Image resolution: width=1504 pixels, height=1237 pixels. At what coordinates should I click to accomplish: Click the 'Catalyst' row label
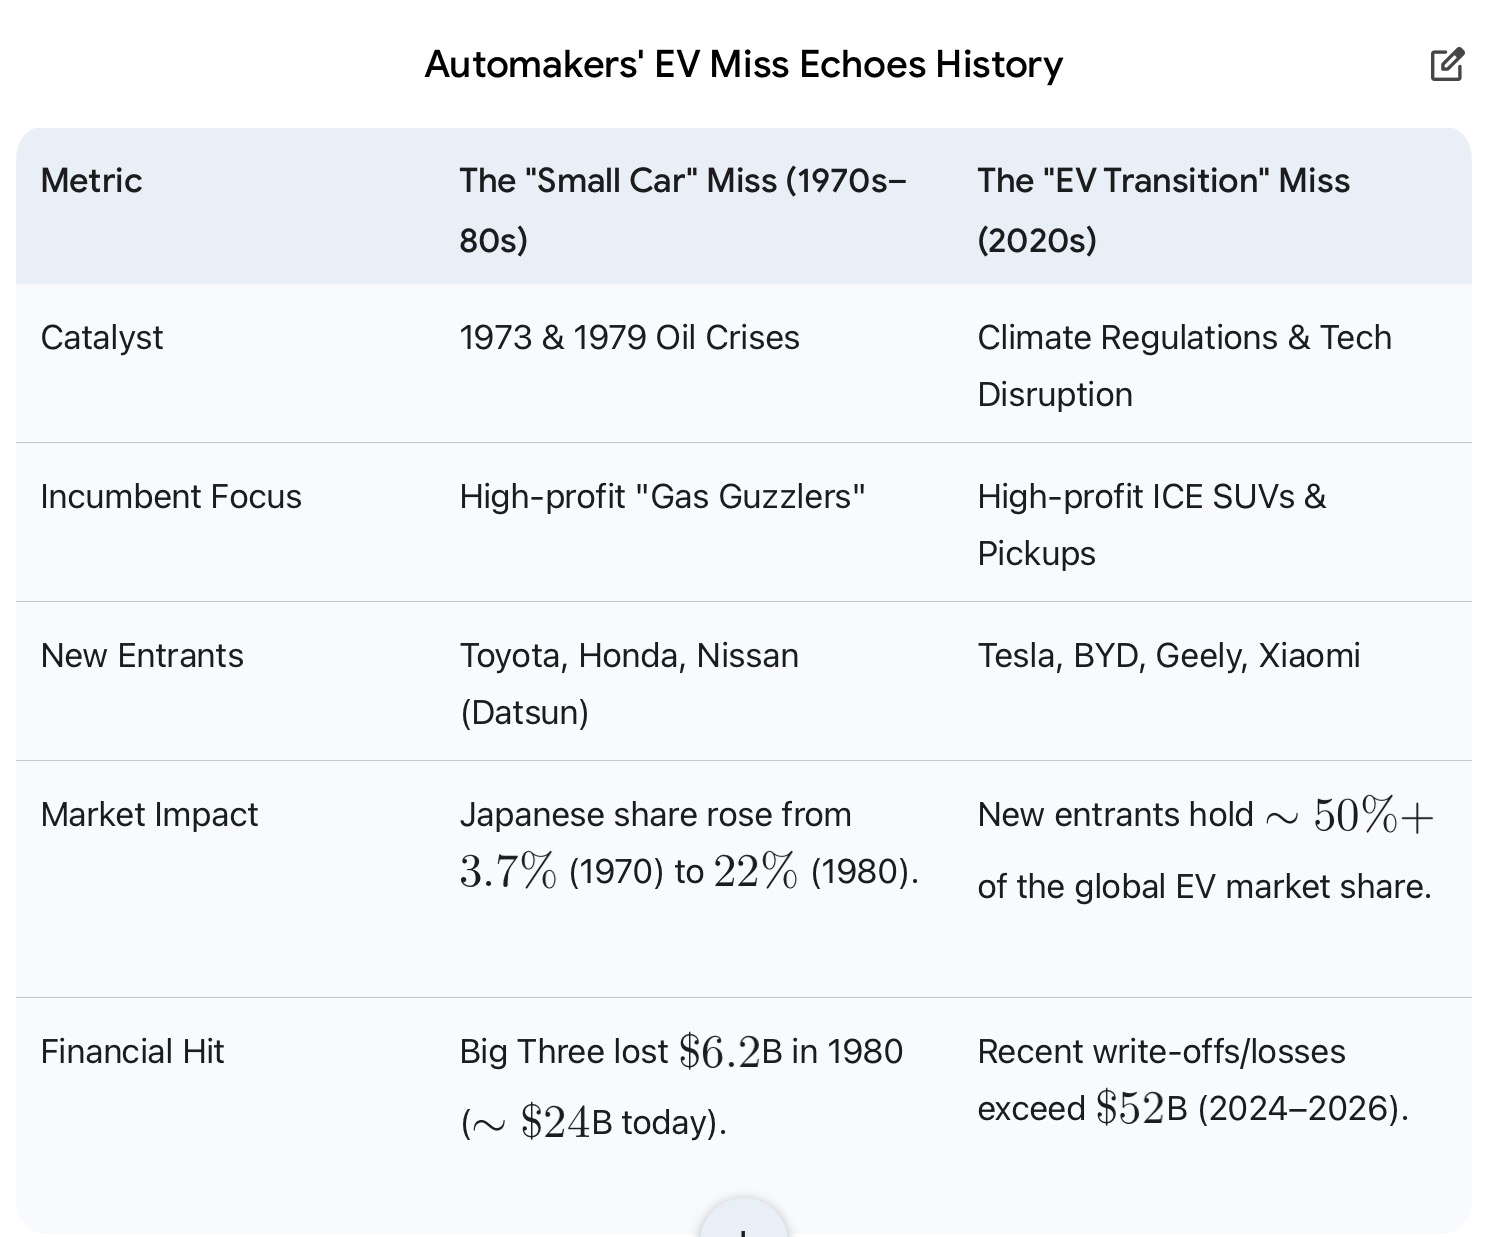pos(102,338)
